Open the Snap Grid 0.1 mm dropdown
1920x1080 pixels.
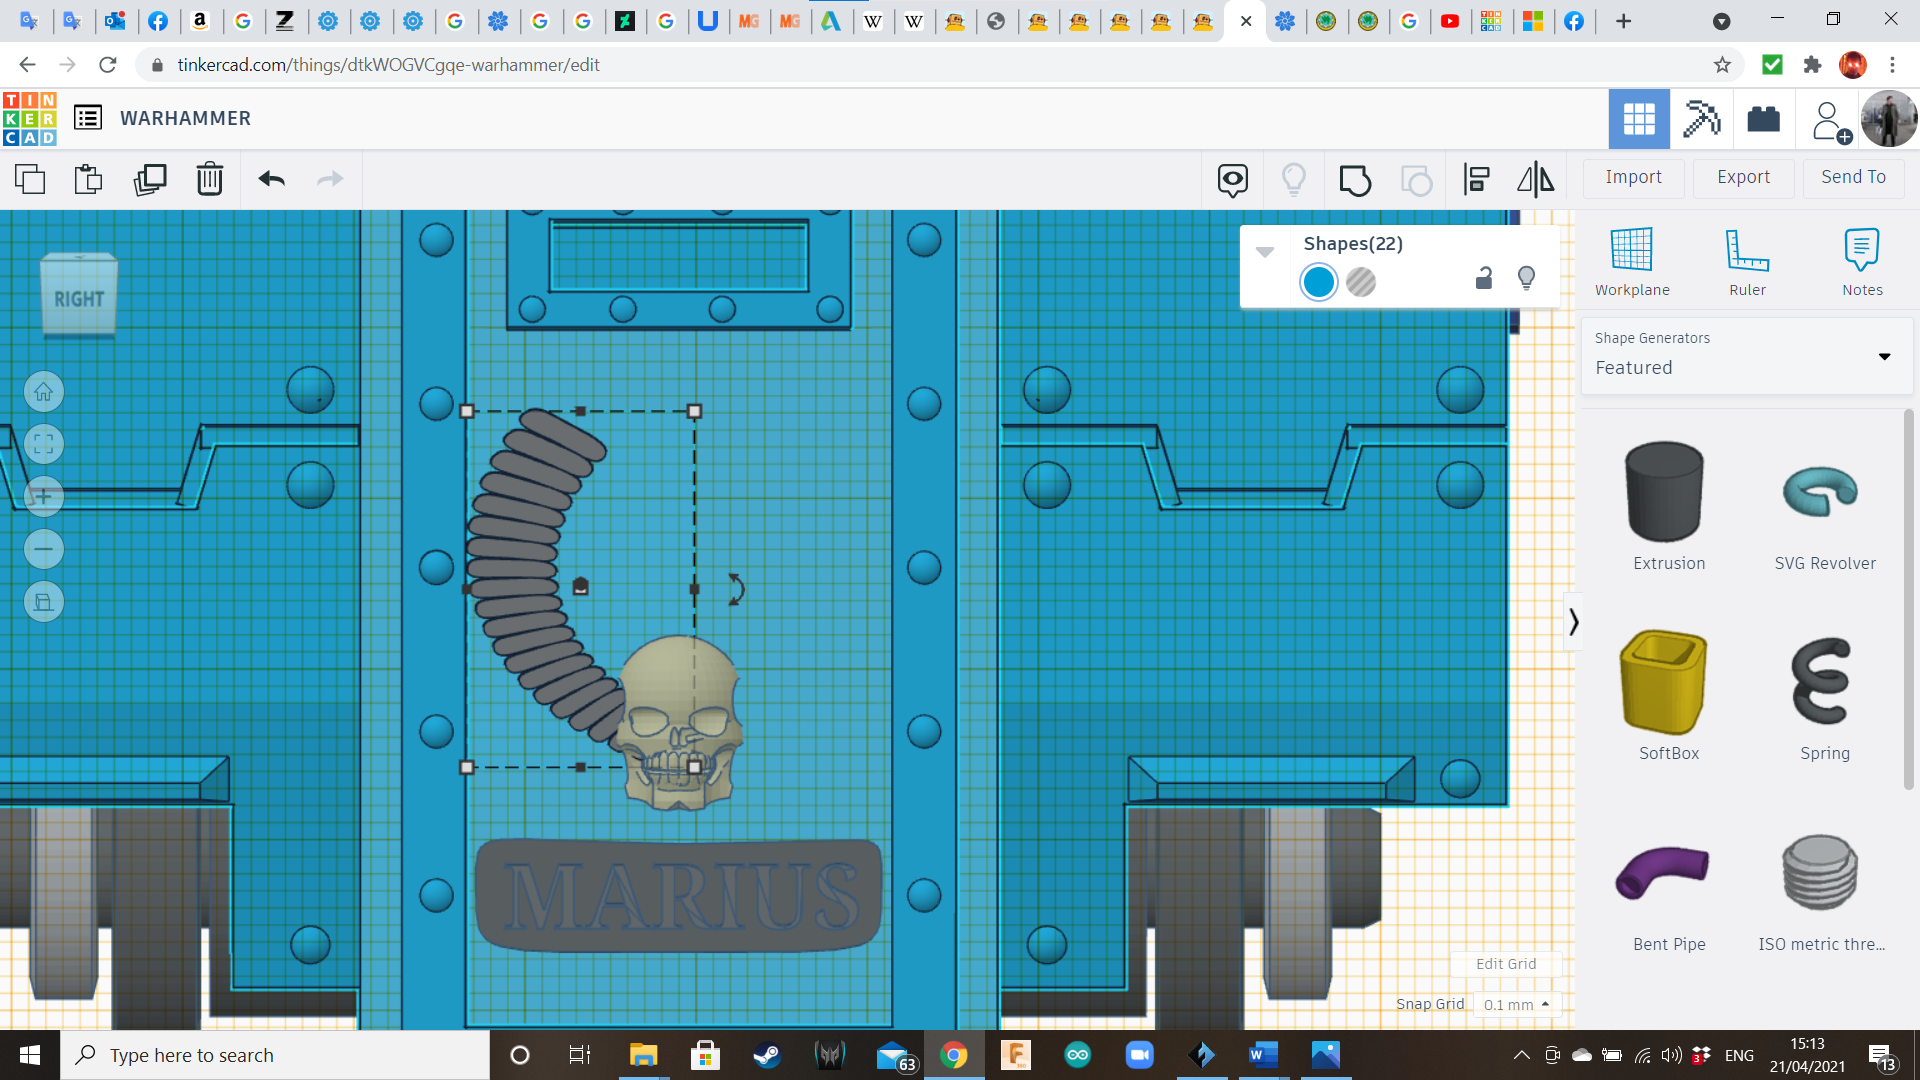(1516, 1004)
